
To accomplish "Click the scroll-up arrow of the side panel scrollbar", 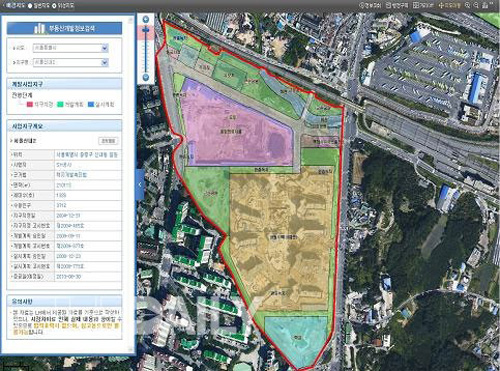I will (131, 21).
